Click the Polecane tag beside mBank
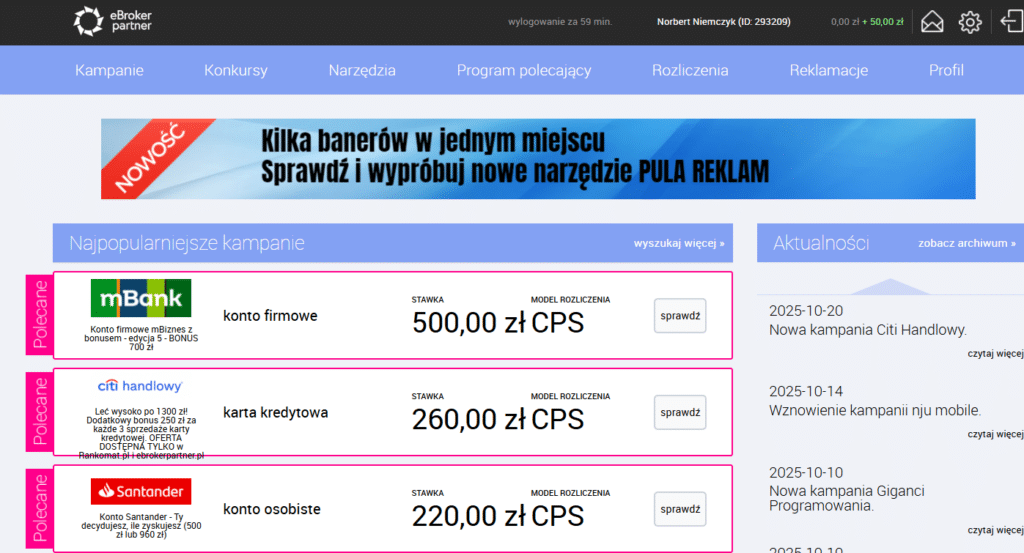Screen dimensions: 1024x553 [39, 315]
